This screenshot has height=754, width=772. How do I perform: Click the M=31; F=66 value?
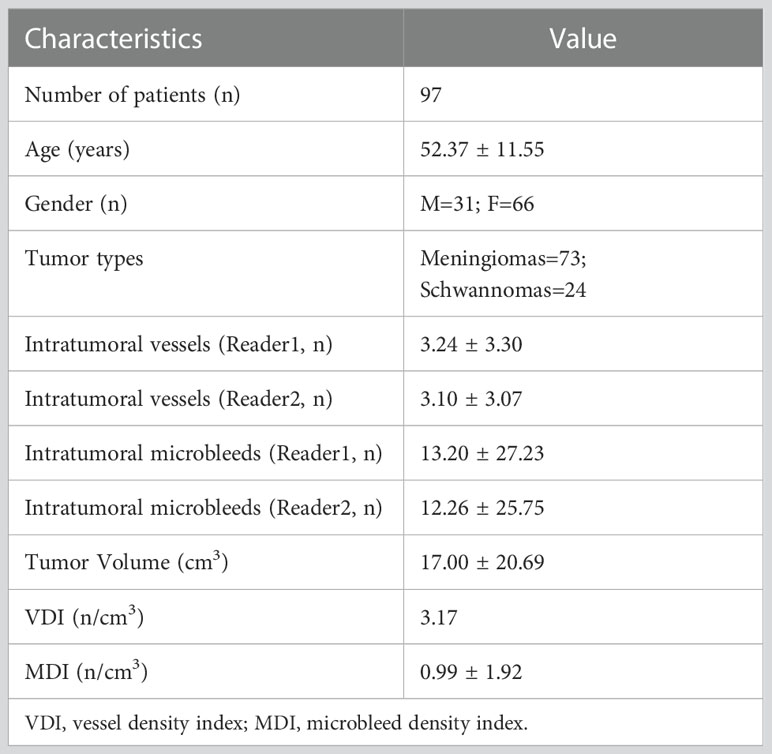coord(477,204)
